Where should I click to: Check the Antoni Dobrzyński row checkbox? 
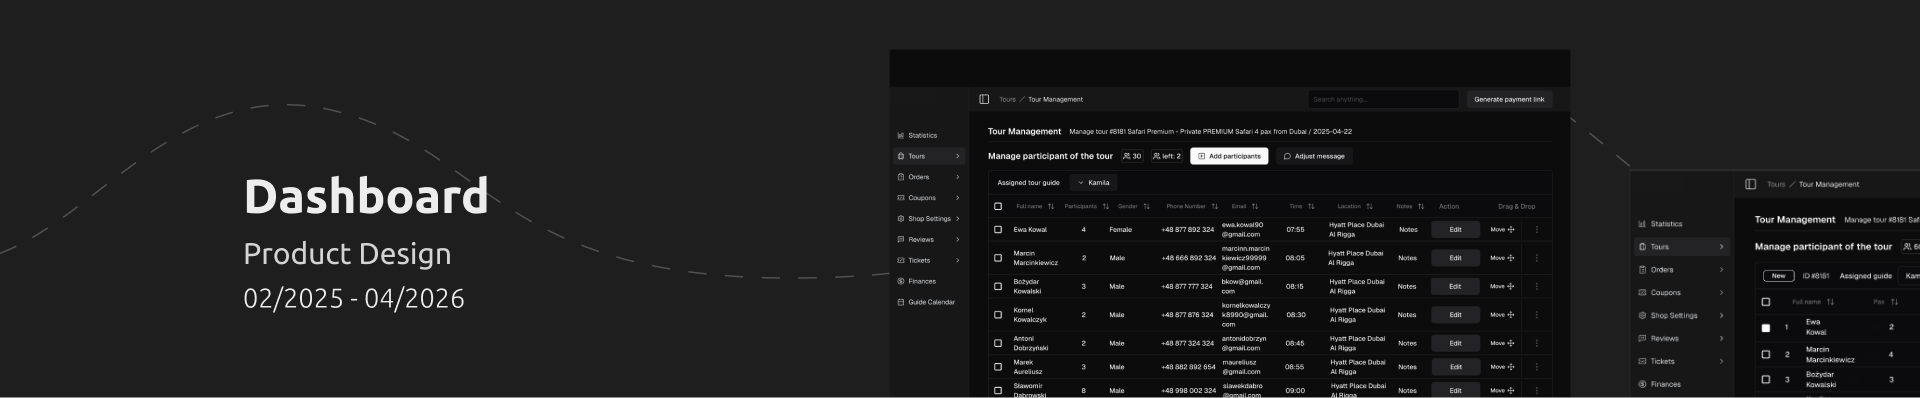[997, 343]
